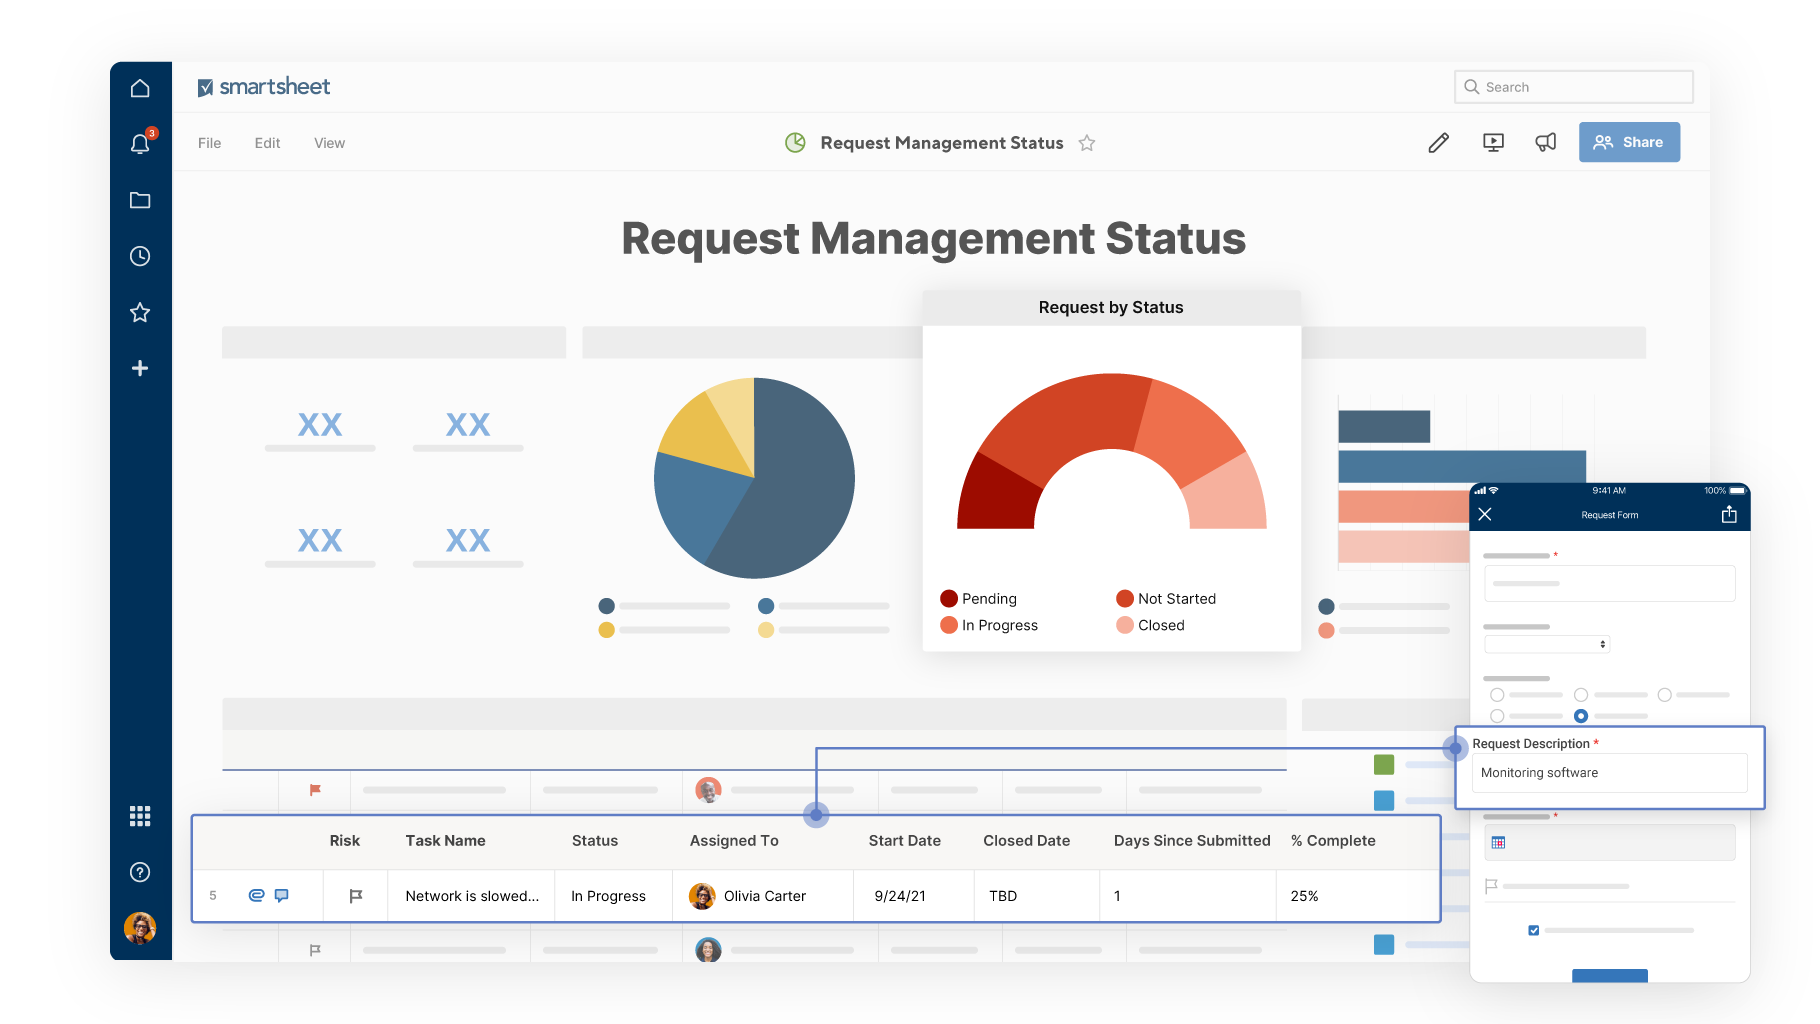The height and width of the screenshot is (1024, 1820).
Task: Click the plus icon to create new
Action: 140,368
